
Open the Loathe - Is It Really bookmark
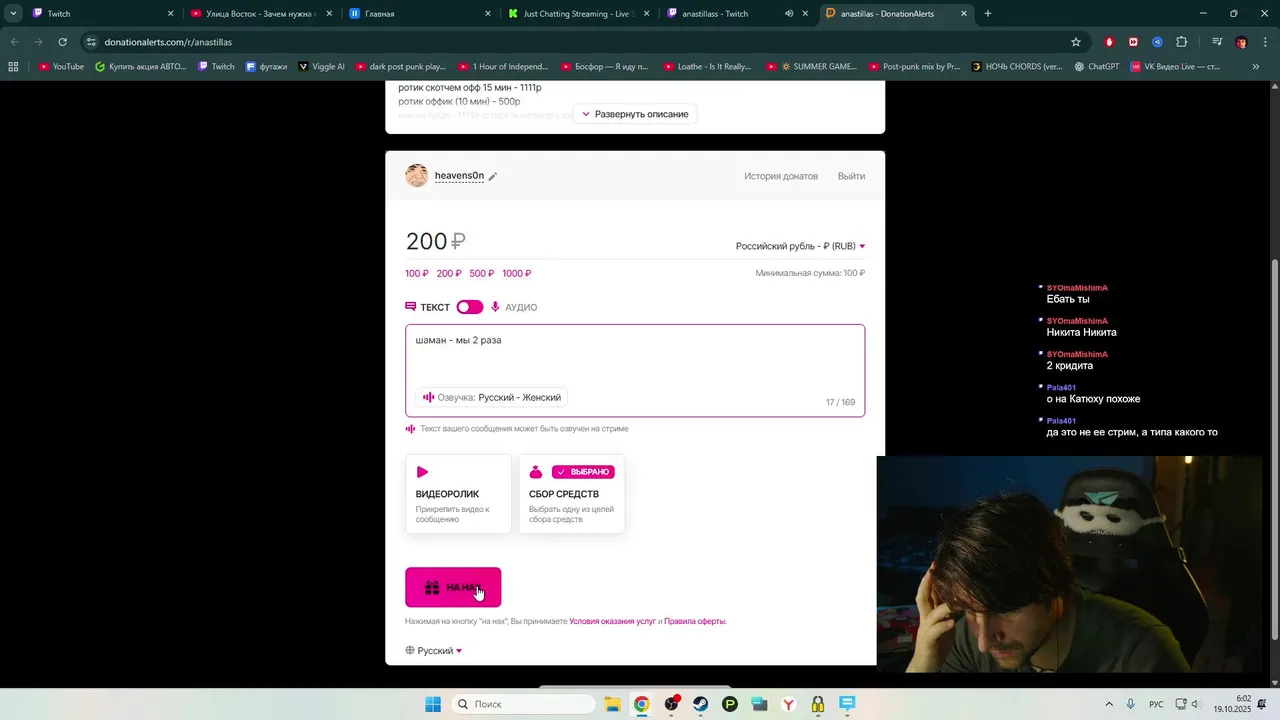[x=706, y=67]
